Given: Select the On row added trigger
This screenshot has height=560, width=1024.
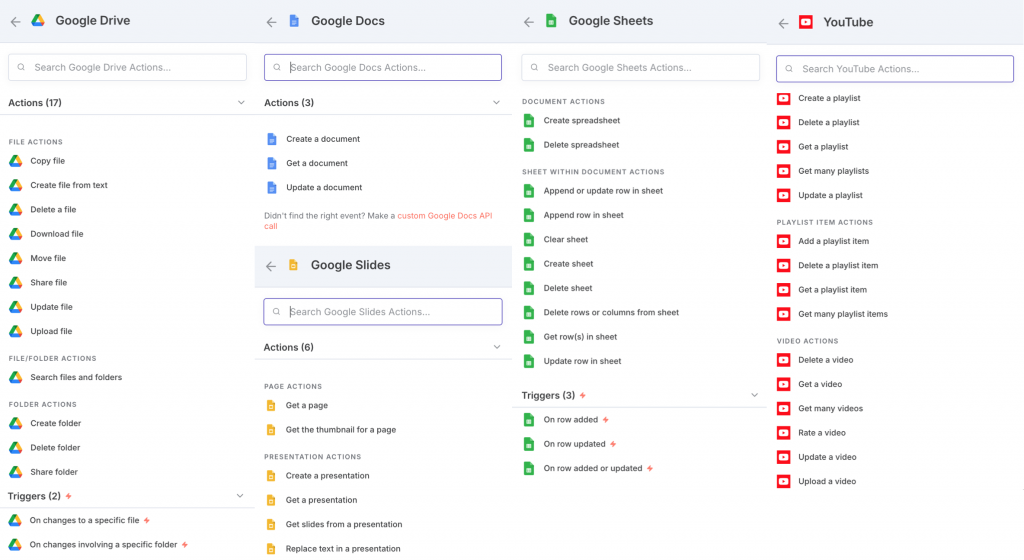Looking at the screenshot, I should (x=570, y=420).
